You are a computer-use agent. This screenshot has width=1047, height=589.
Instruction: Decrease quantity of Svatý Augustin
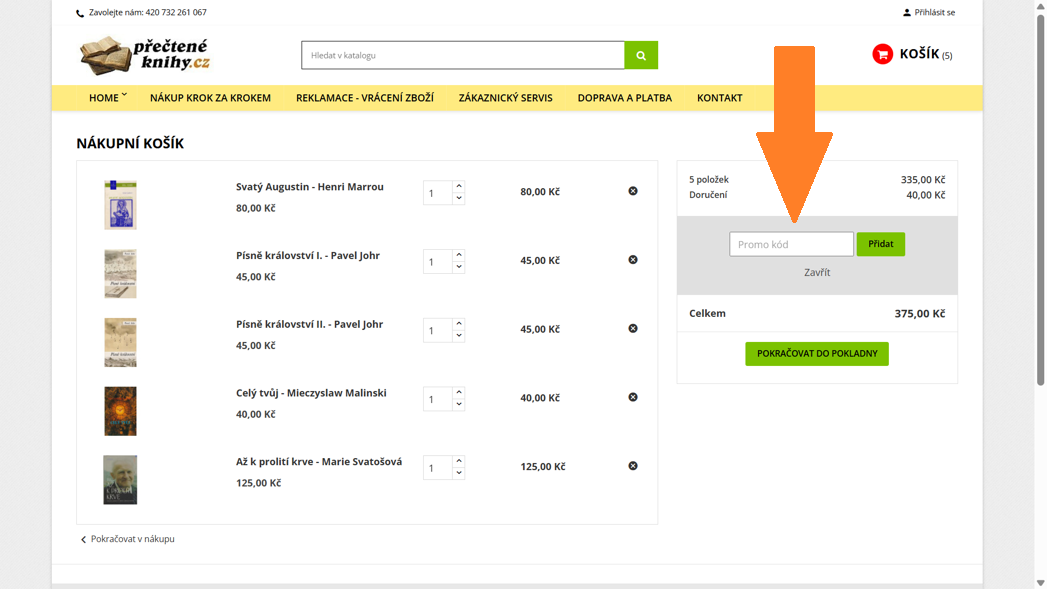459,198
